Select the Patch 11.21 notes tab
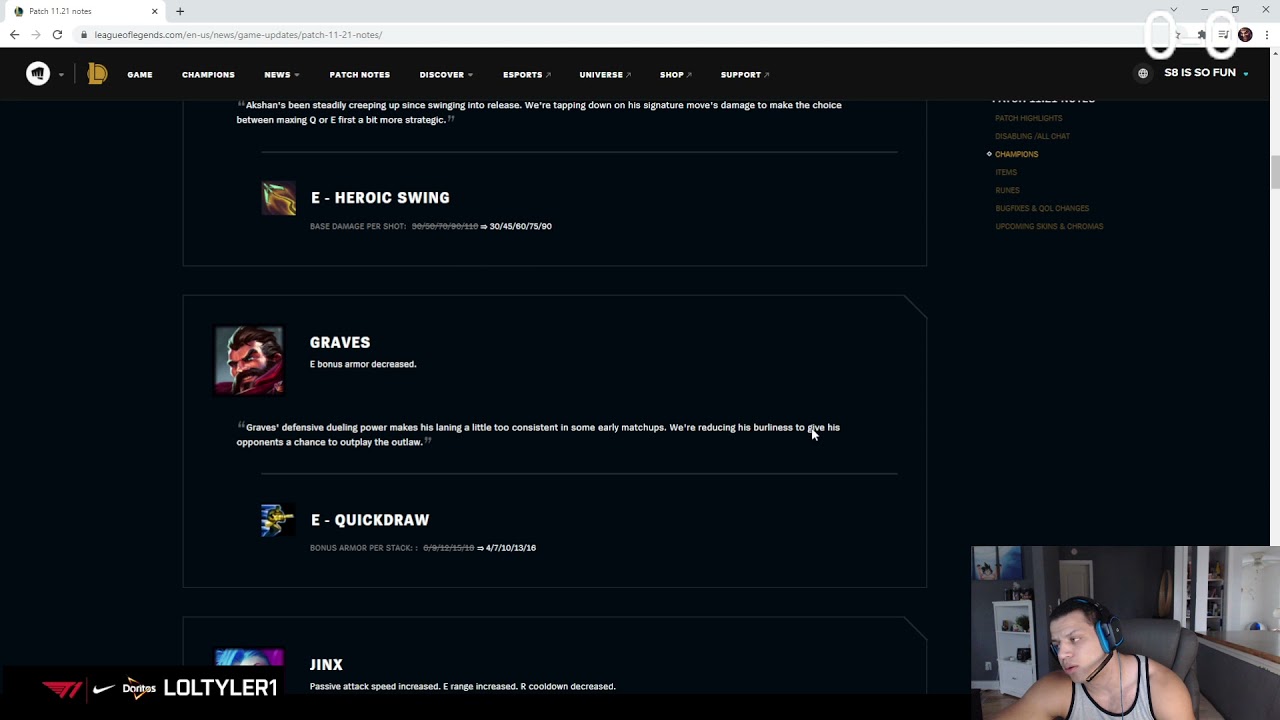Viewport: 1280px width, 720px height. click(x=86, y=11)
